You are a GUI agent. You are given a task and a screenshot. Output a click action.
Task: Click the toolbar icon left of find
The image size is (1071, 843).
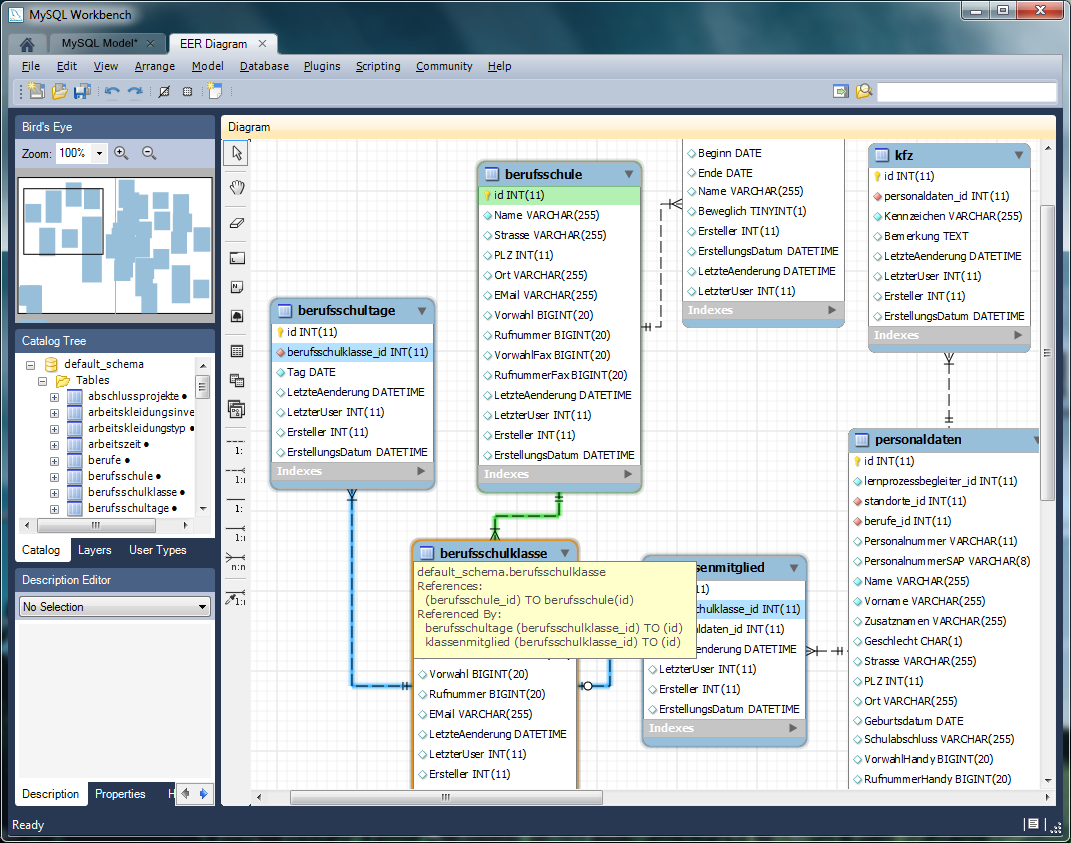pyautogui.click(x=841, y=91)
